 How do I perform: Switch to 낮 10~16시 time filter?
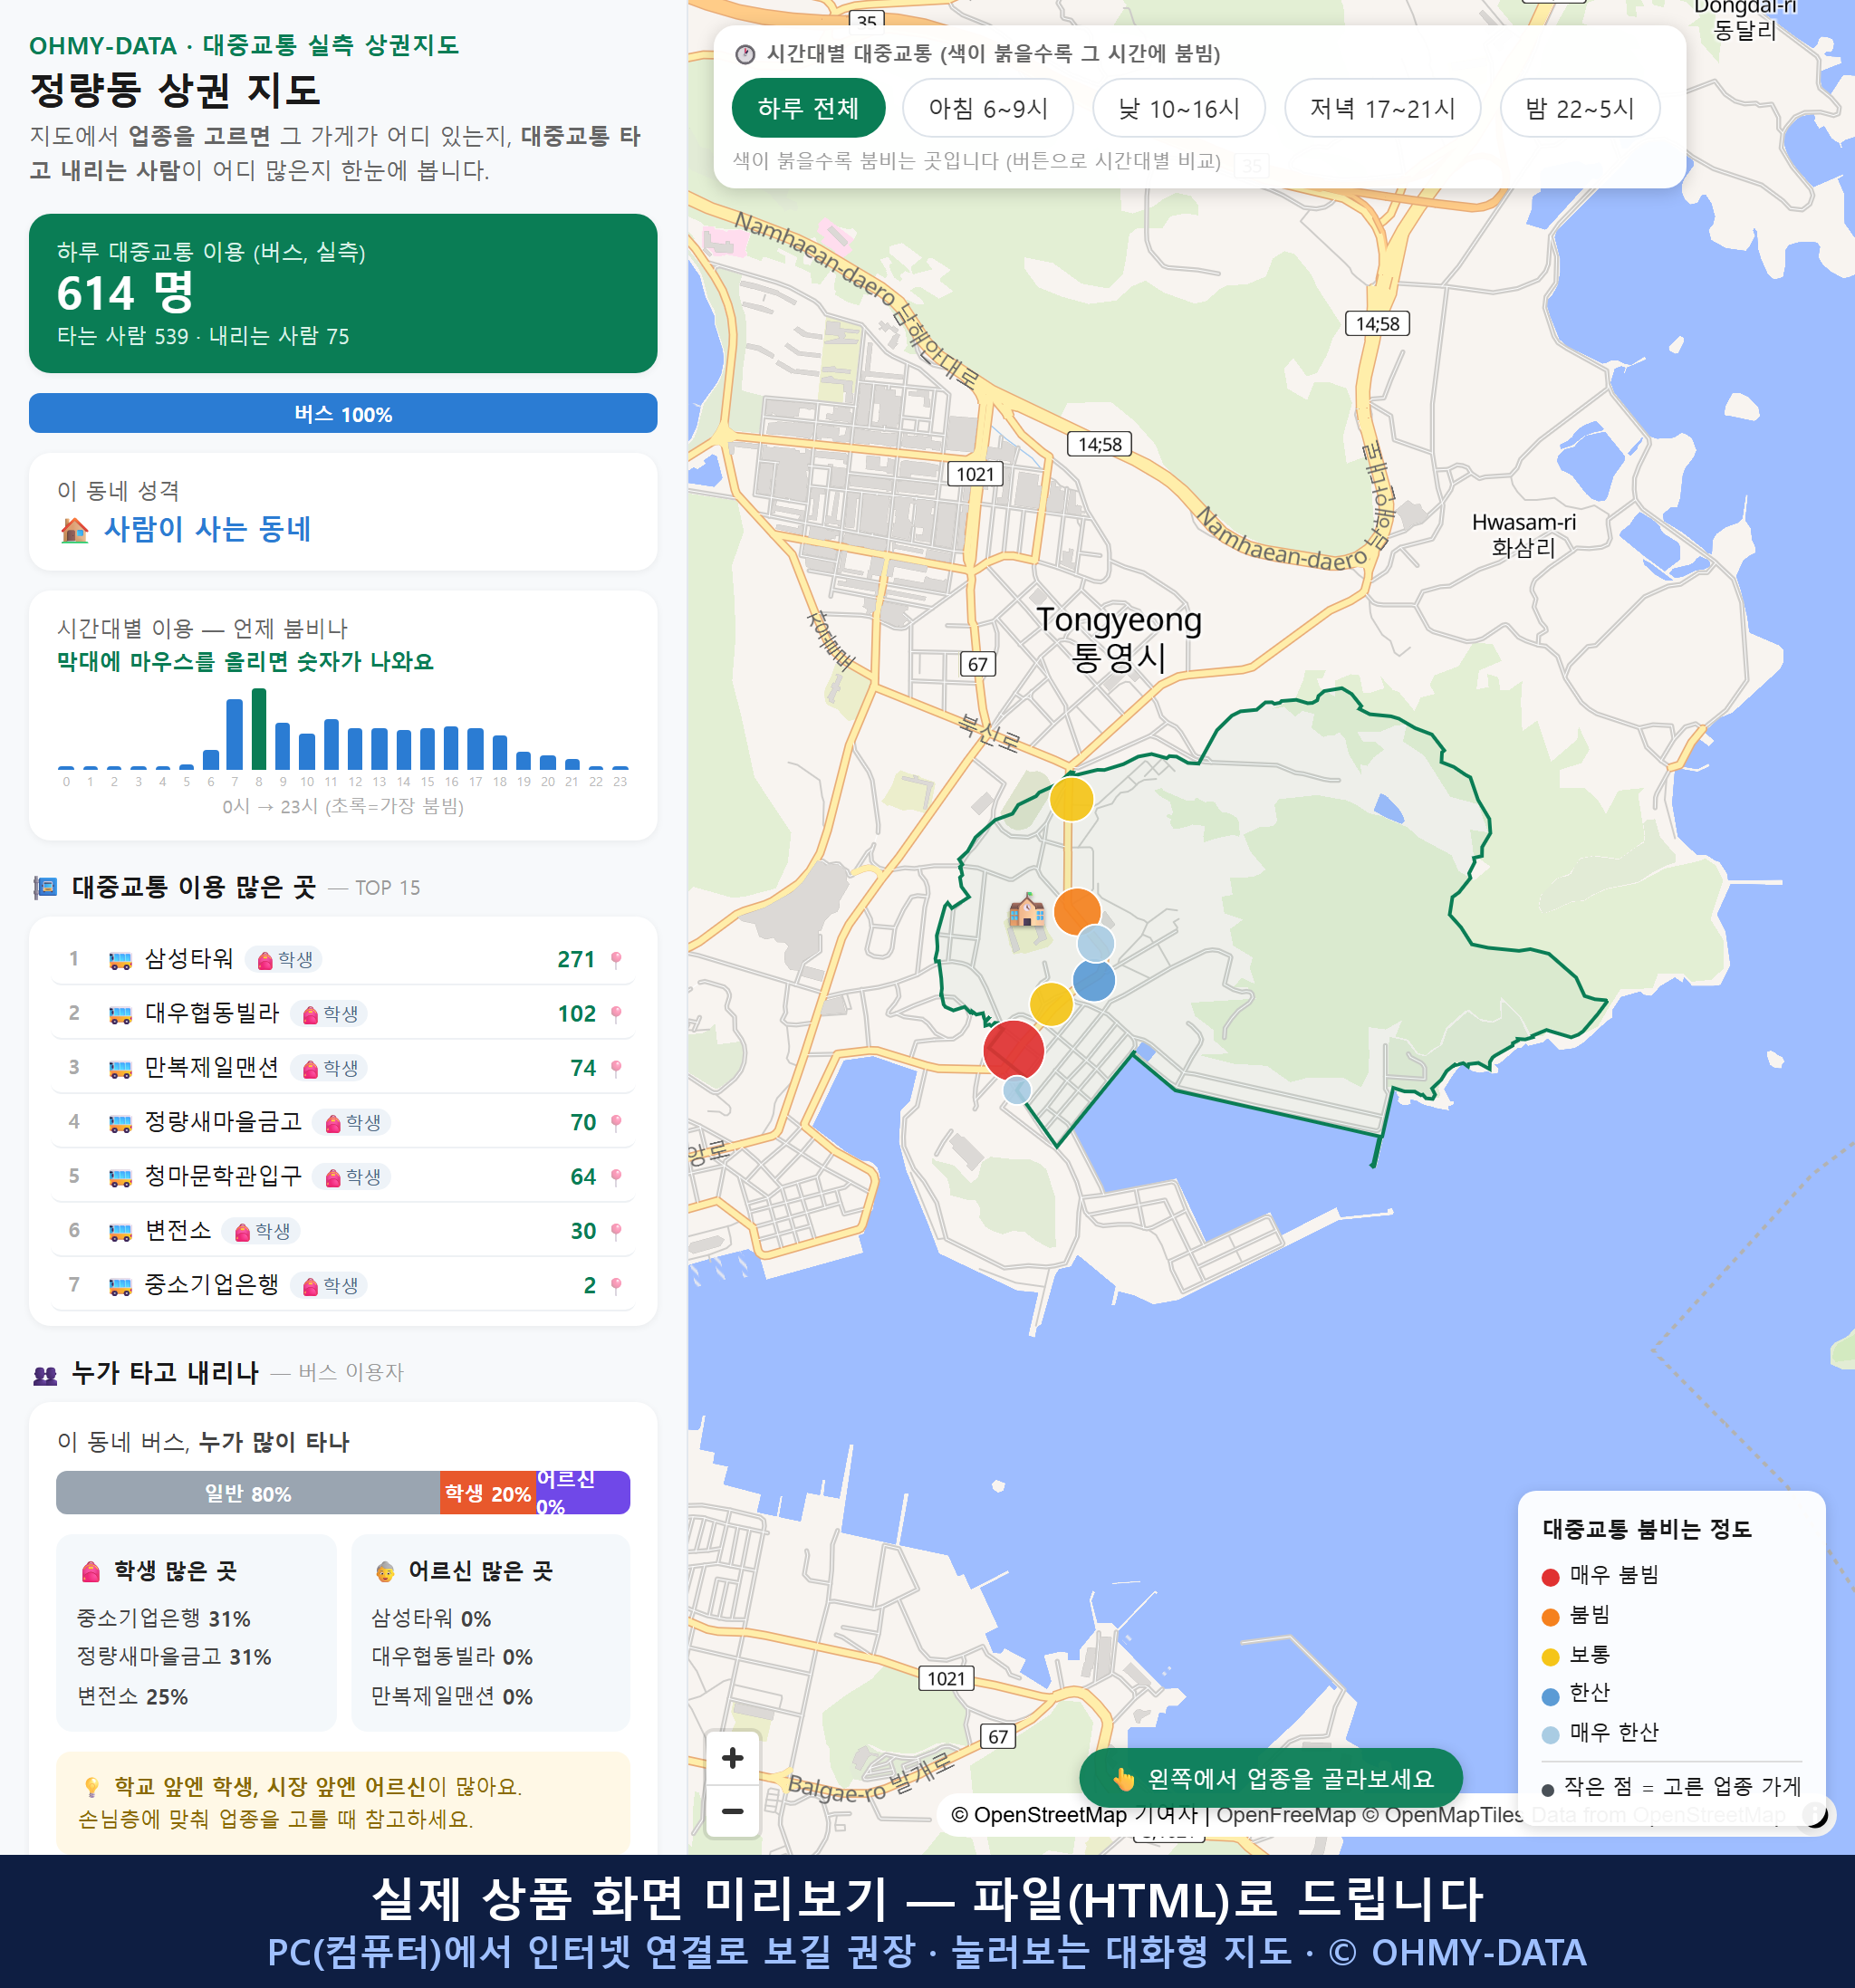click(x=1179, y=108)
